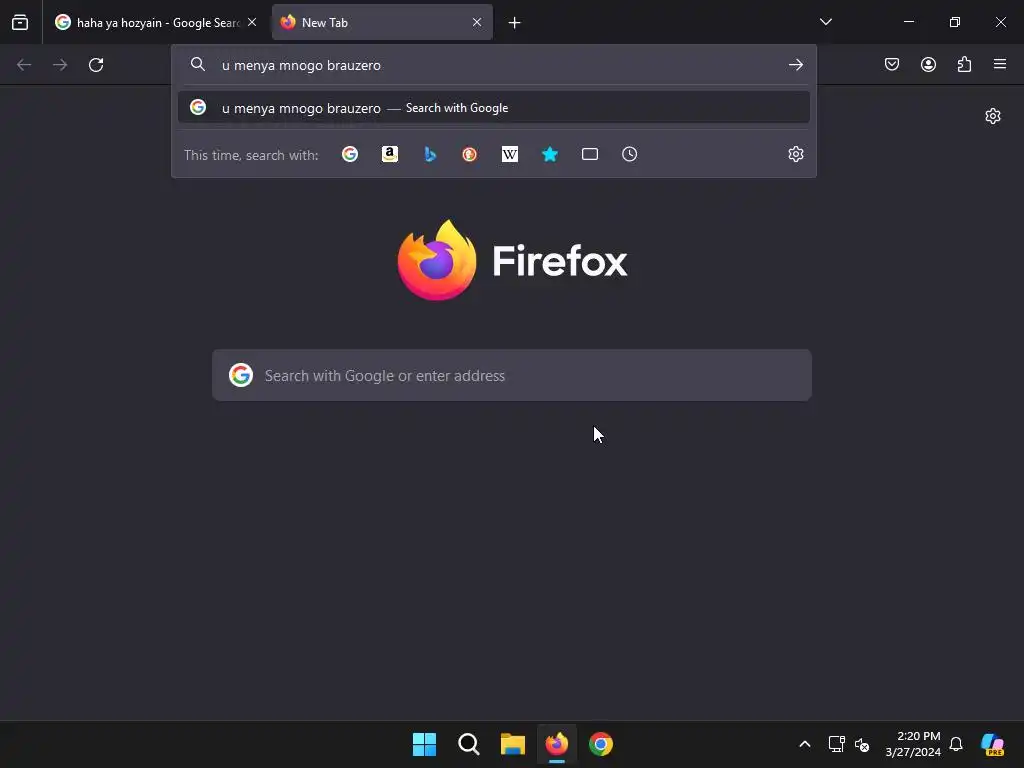Search in History clock icon

click(630, 154)
